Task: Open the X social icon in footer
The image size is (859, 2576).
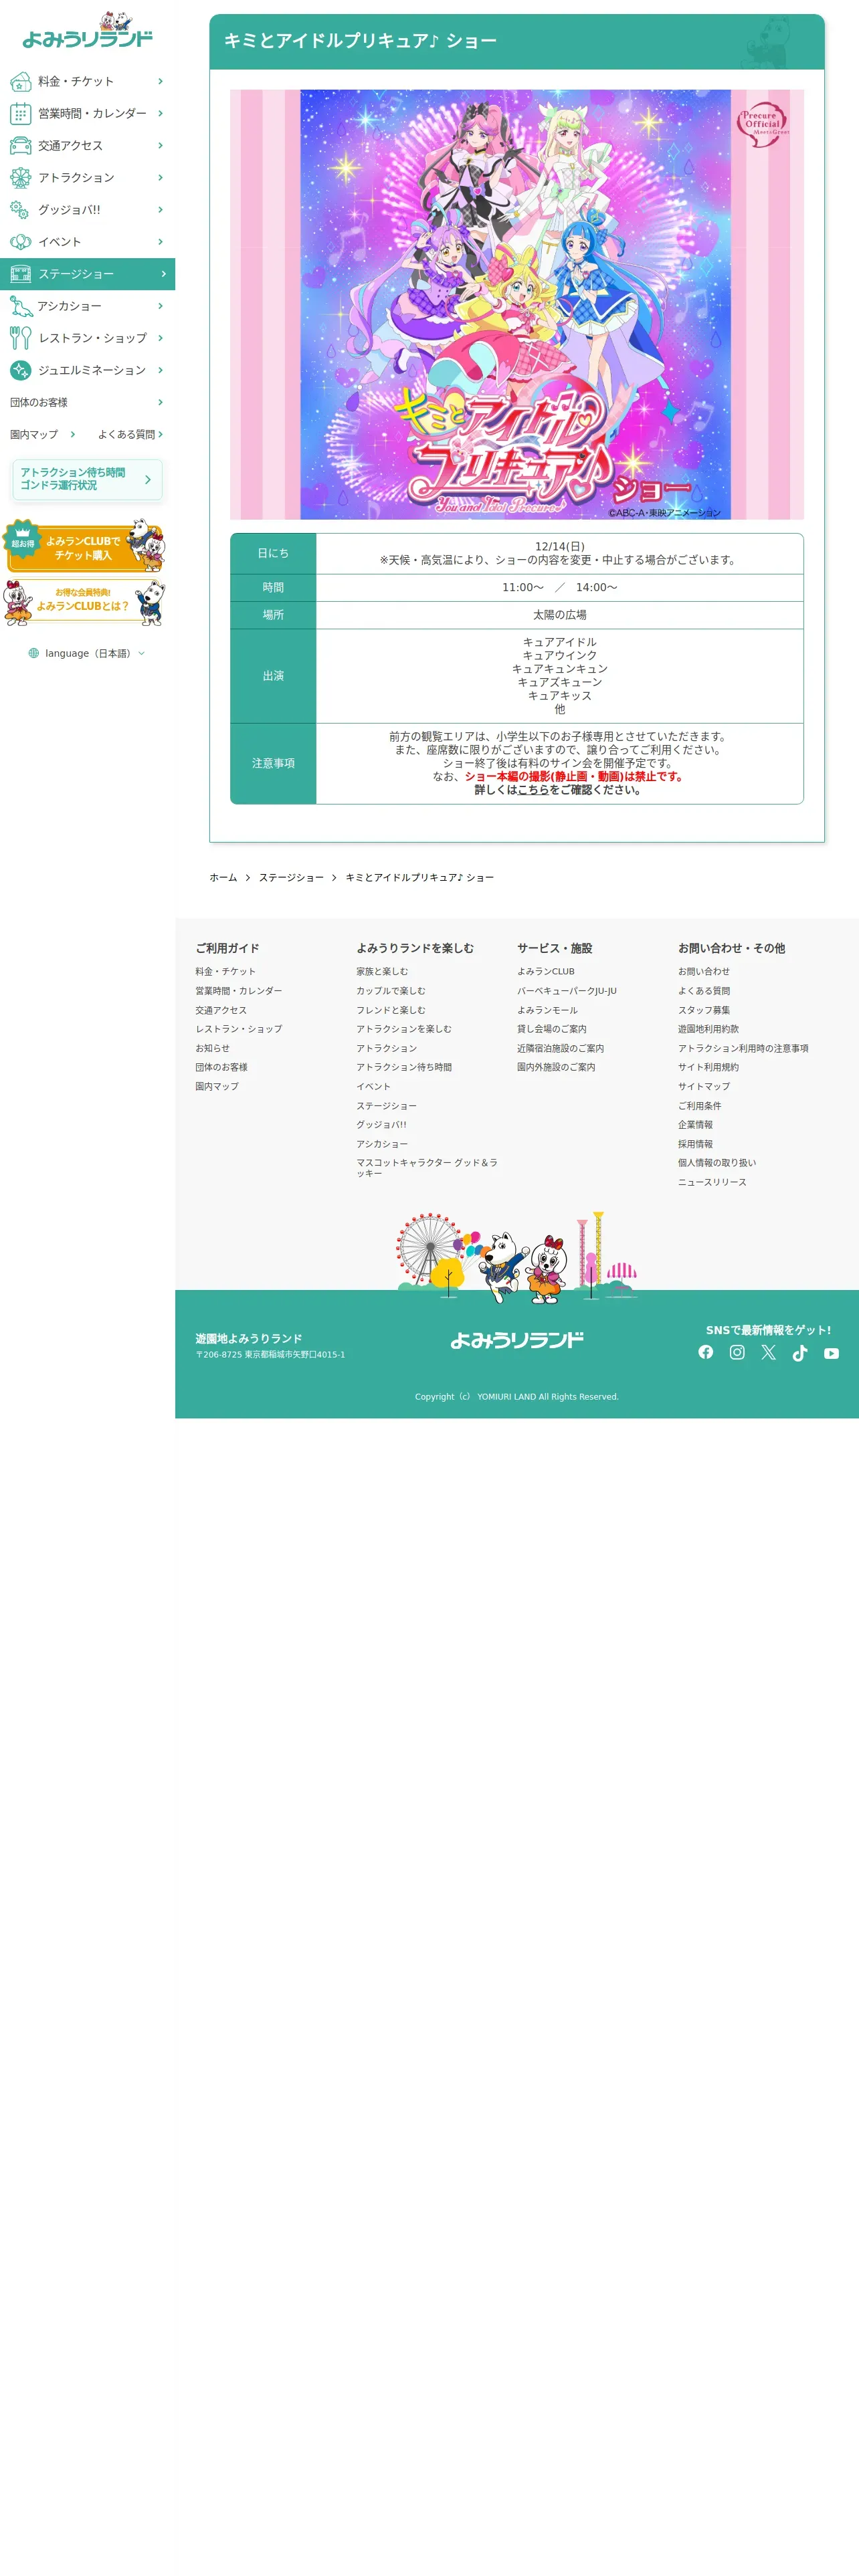Action: click(x=768, y=1352)
